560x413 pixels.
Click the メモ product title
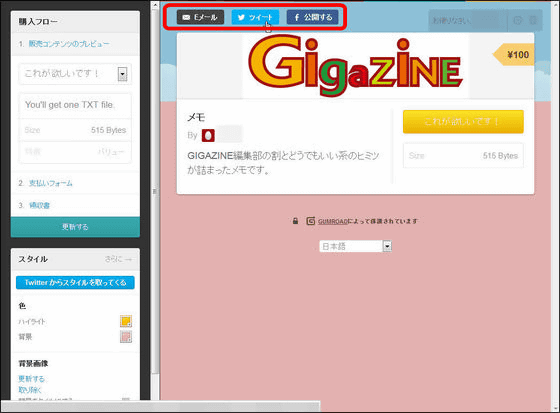click(196, 117)
